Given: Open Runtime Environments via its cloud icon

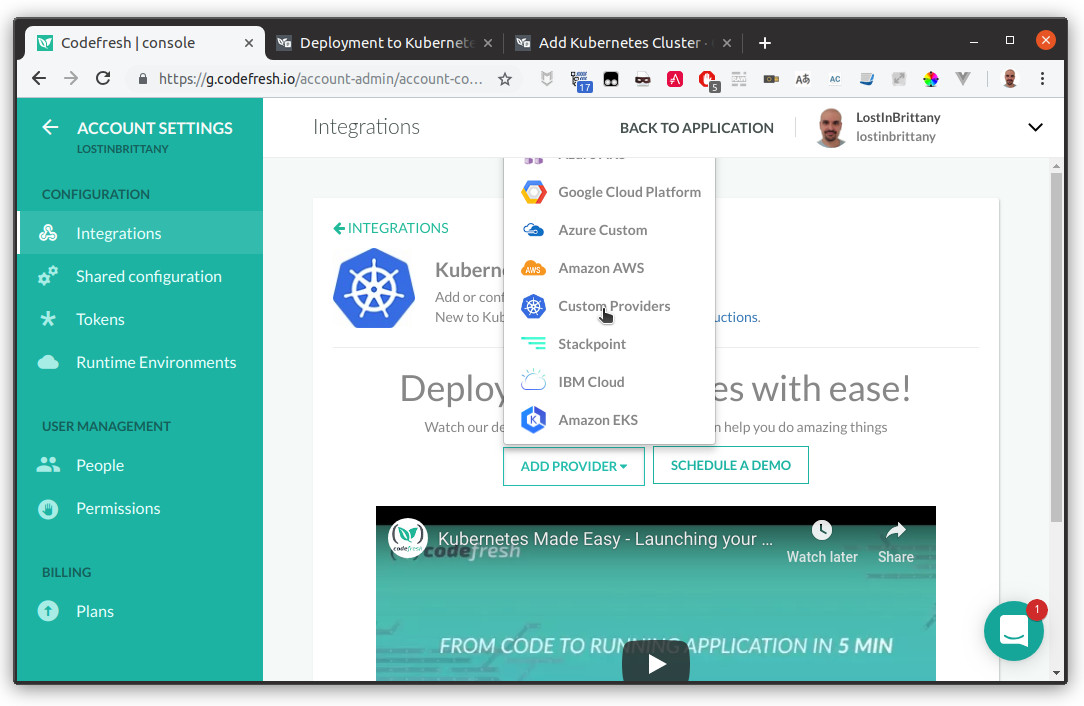Looking at the screenshot, I should [x=47, y=362].
